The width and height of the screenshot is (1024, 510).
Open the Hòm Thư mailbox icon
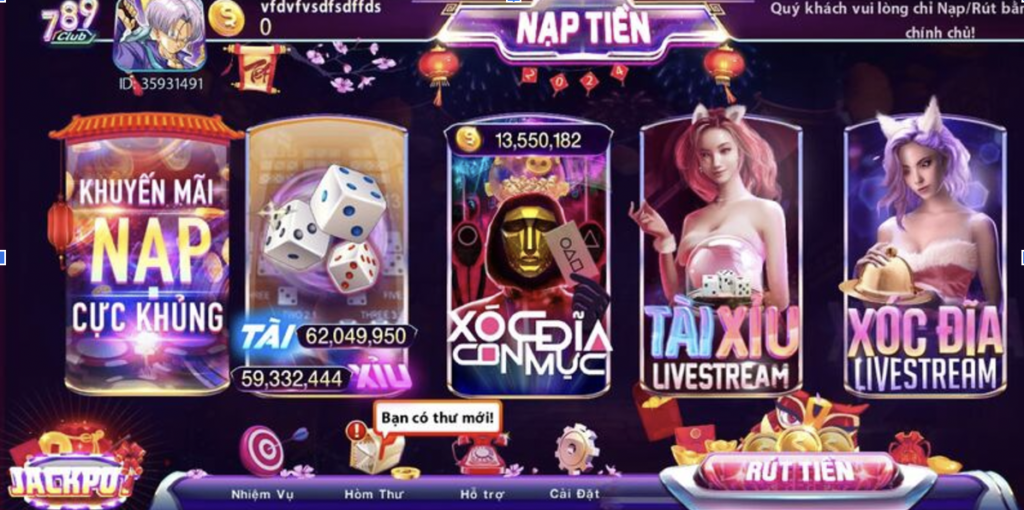click(376, 451)
